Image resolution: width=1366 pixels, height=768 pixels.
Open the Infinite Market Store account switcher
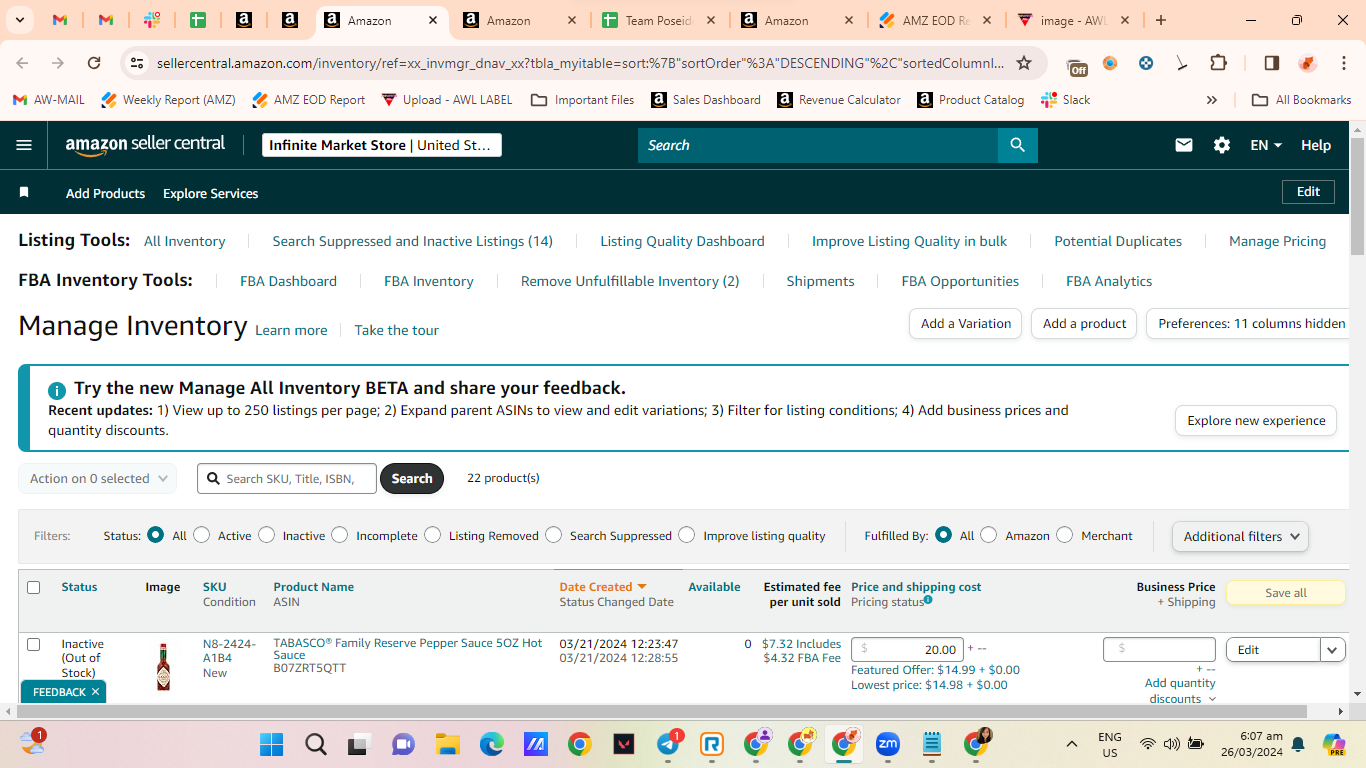(381, 145)
